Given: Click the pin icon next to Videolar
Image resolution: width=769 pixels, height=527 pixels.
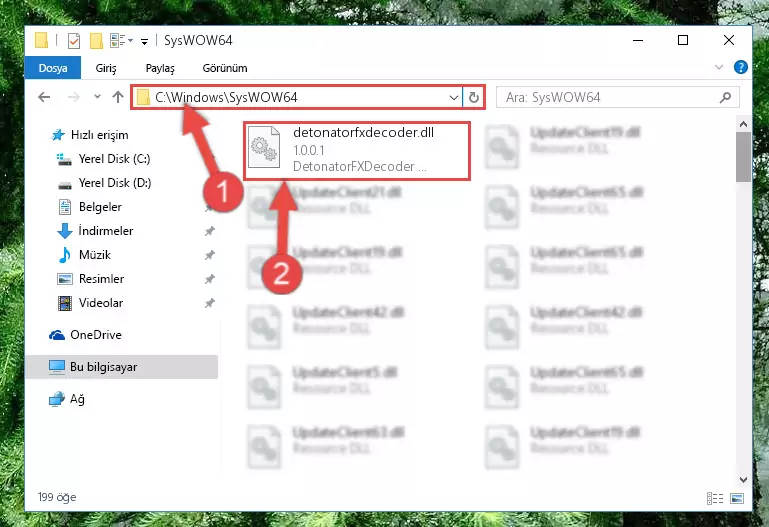Looking at the screenshot, I should coord(209,303).
